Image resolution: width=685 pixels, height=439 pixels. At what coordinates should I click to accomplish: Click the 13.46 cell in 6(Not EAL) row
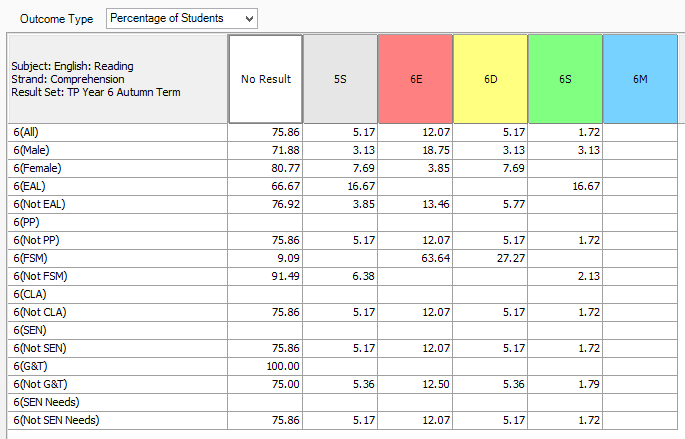point(415,204)
